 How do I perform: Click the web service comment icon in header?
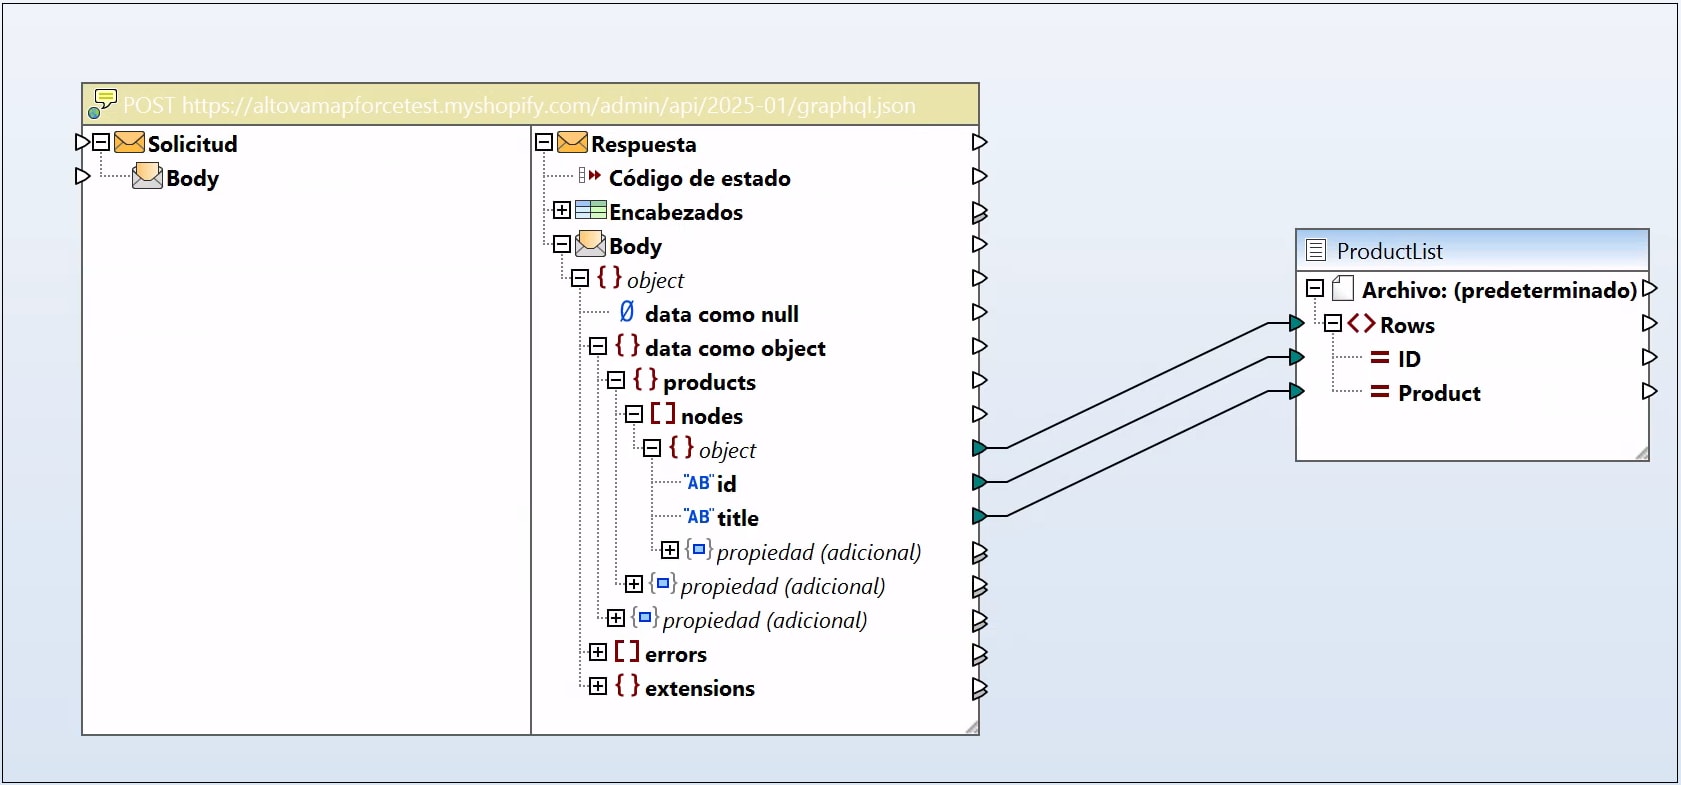click(102, 104)
